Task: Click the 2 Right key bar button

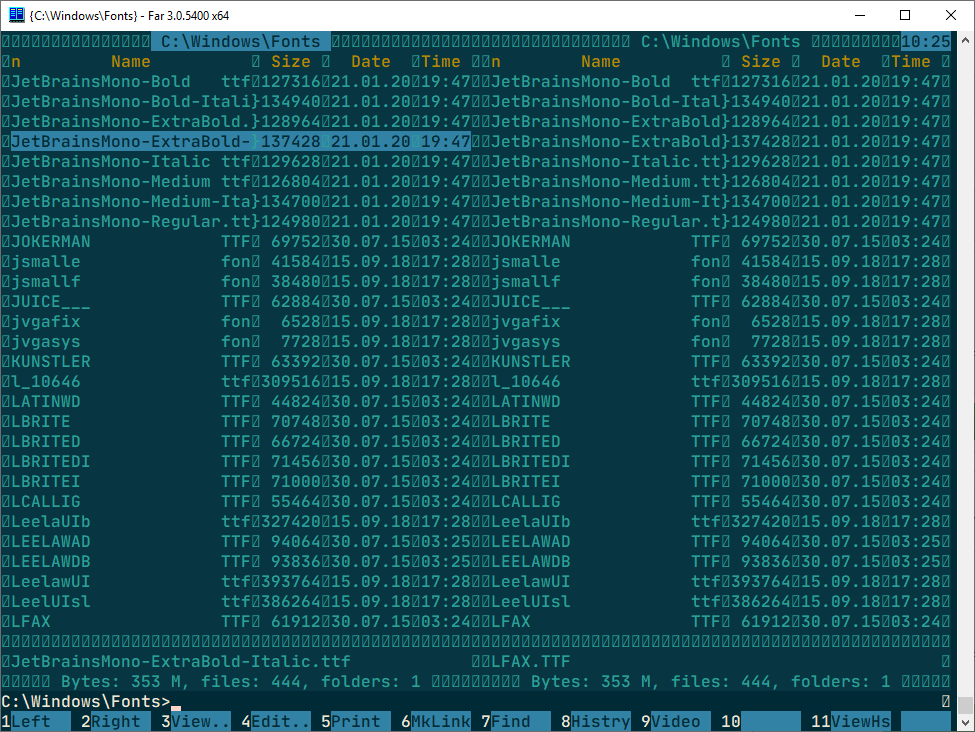Action: (x=115, y=721)
